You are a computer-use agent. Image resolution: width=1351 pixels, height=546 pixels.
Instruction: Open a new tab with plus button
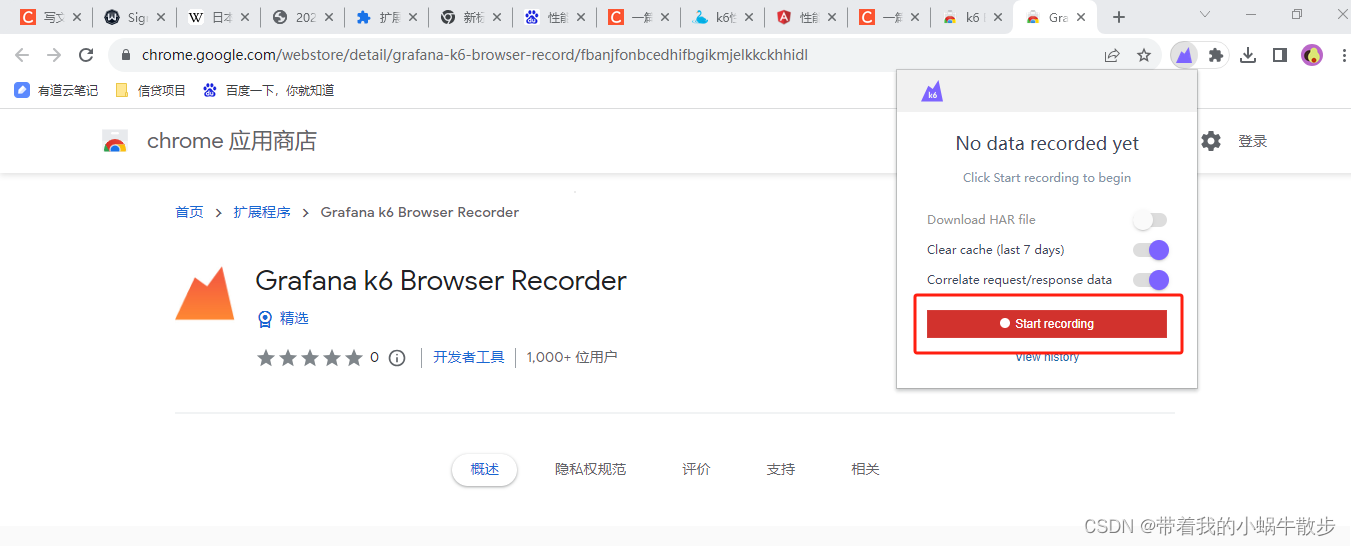click(x=1119, y=17)
